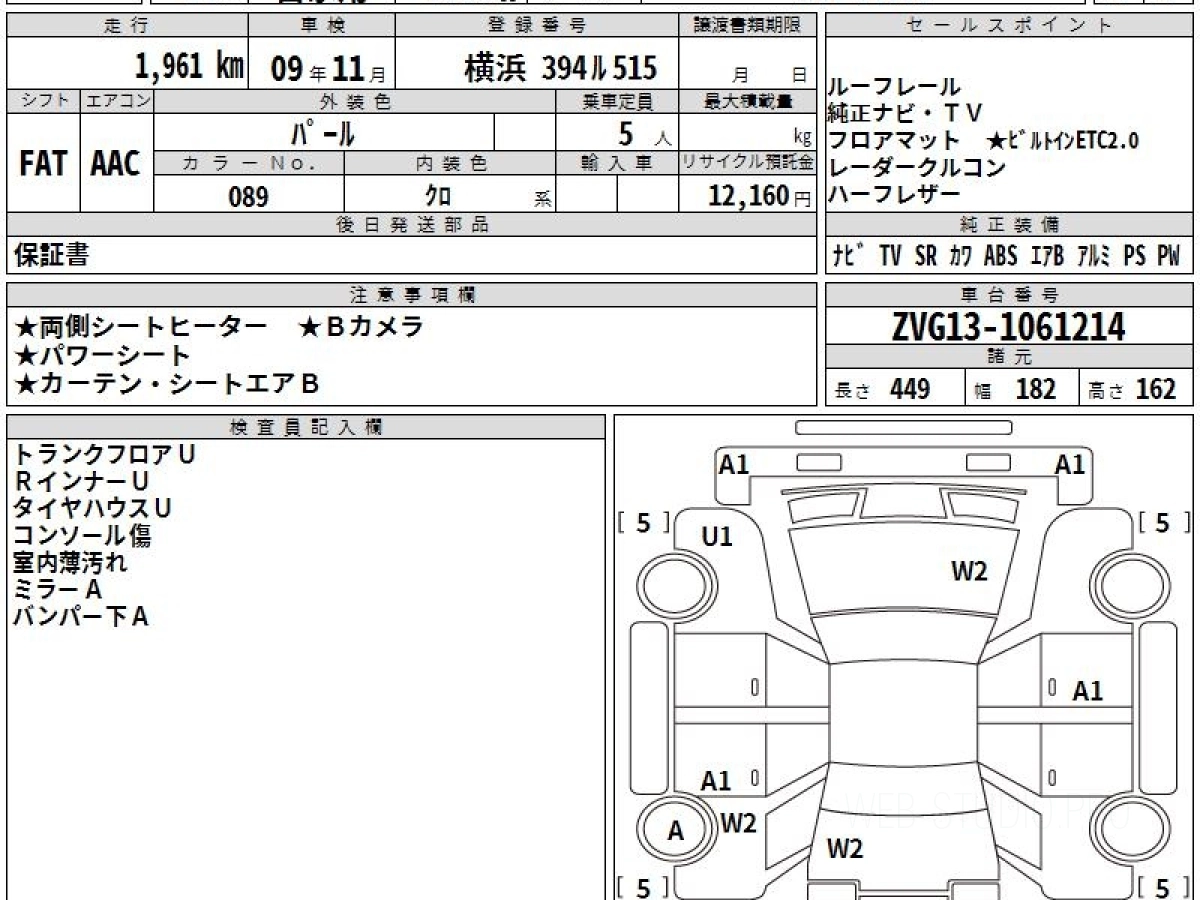Viewport: 1200px width, 900px height.
Task: Select the "W2" mark on the windshield
Action: point(969,571)
